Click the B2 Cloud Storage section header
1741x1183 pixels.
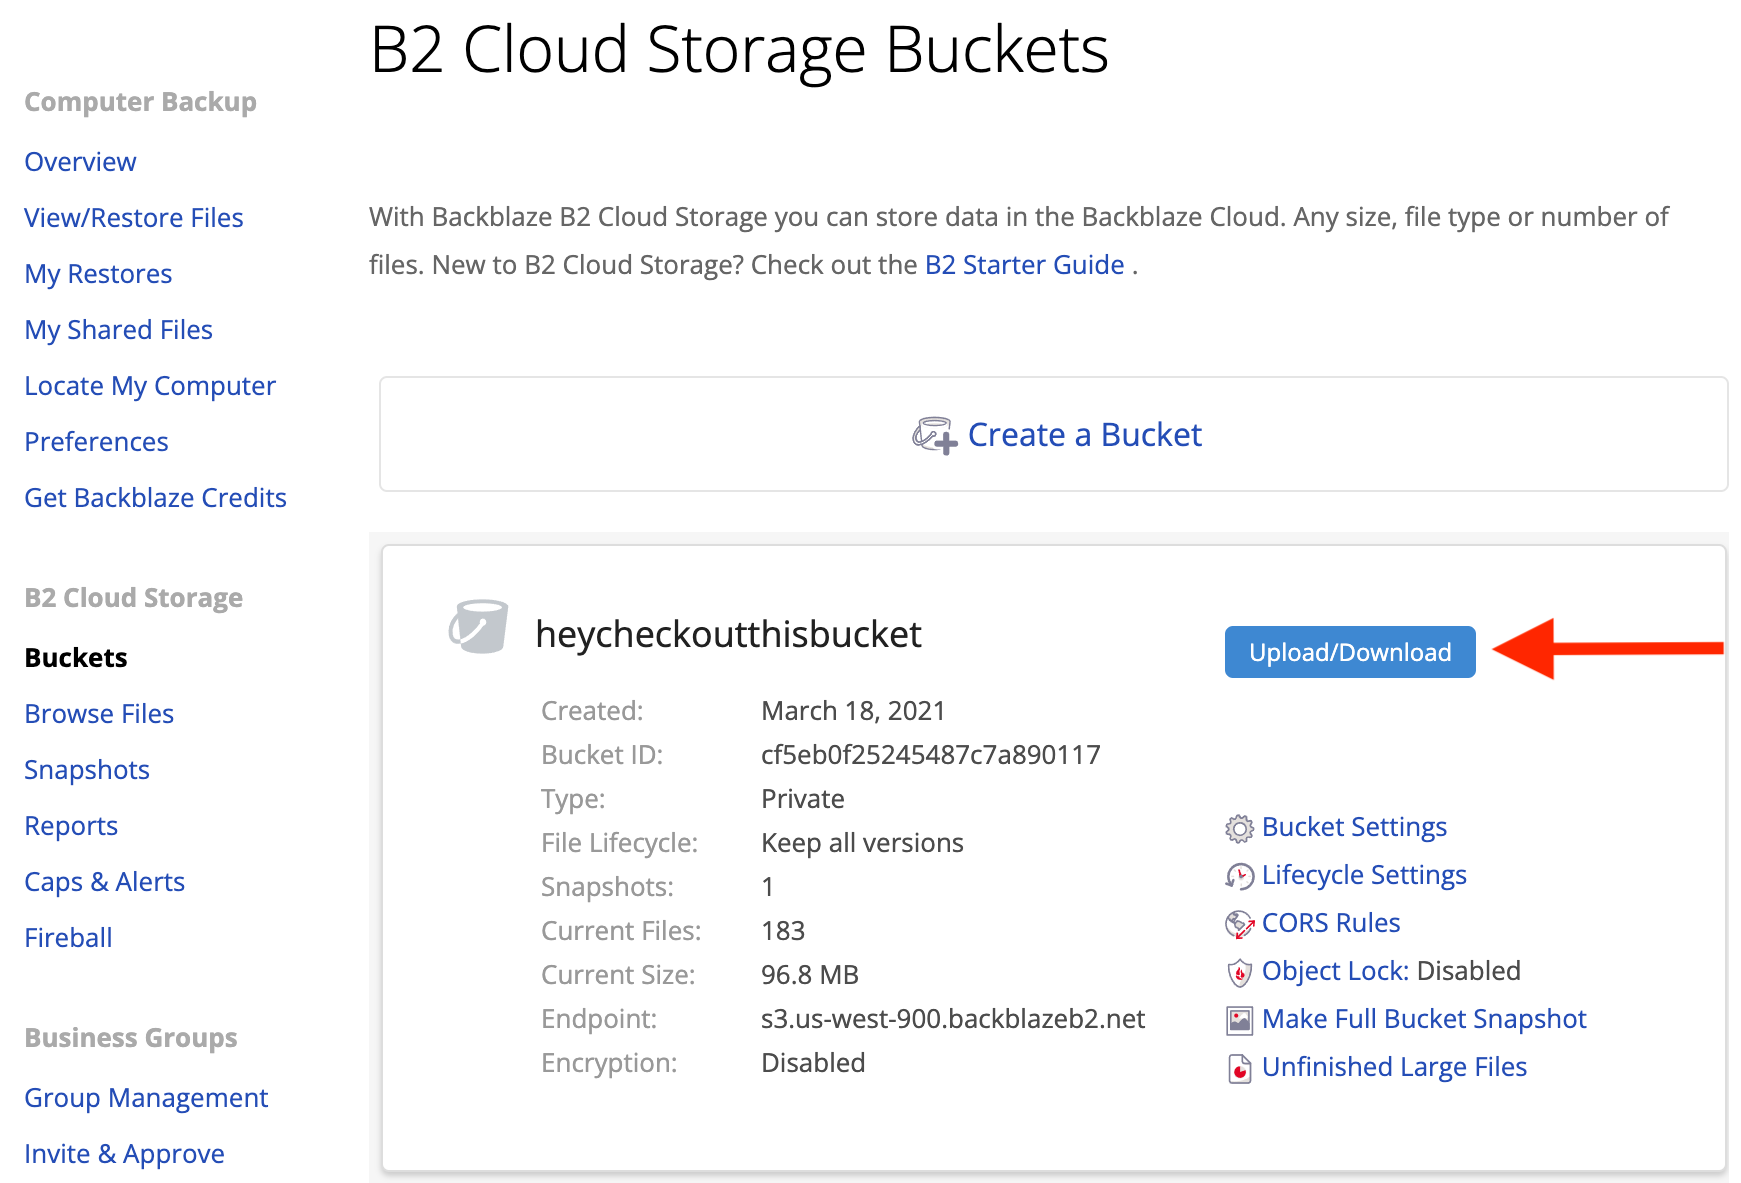tap(133, 598)
